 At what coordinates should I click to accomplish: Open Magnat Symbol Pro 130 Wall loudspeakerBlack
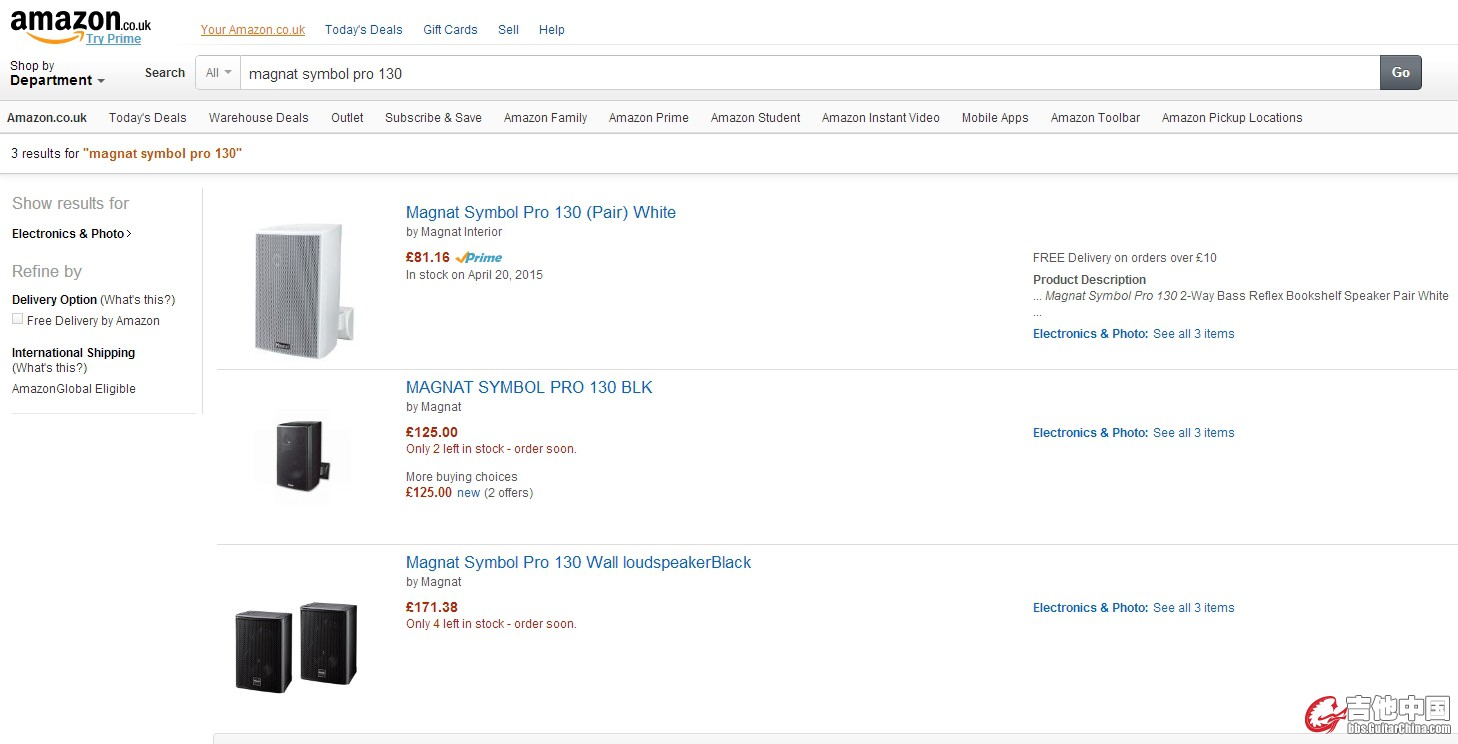pyautogui.click(x=578, y=562)
